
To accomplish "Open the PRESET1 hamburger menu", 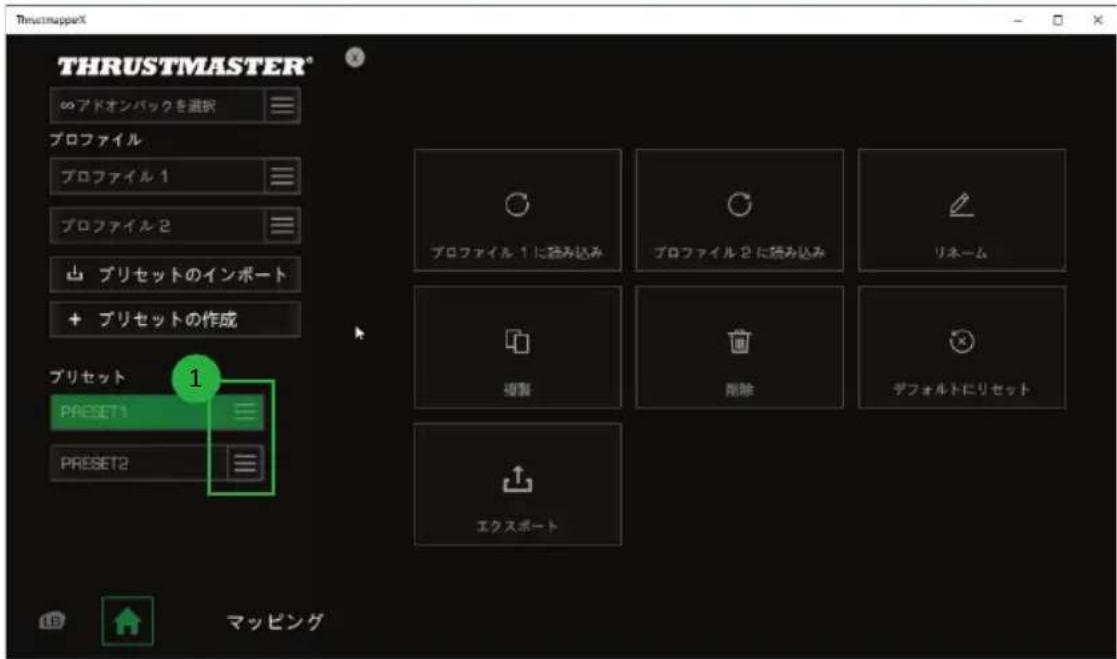I will click(245, 412).
